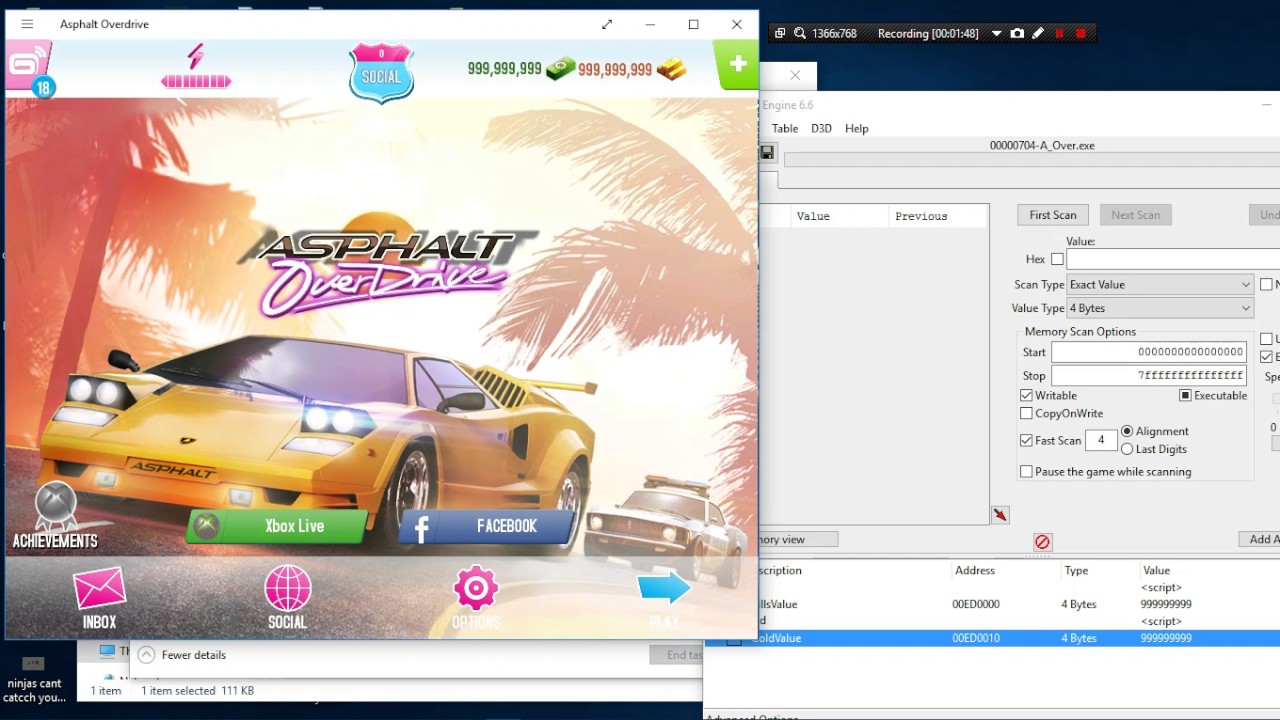Click the Type column header
Screen dimensions: 1280x720
1076,570
